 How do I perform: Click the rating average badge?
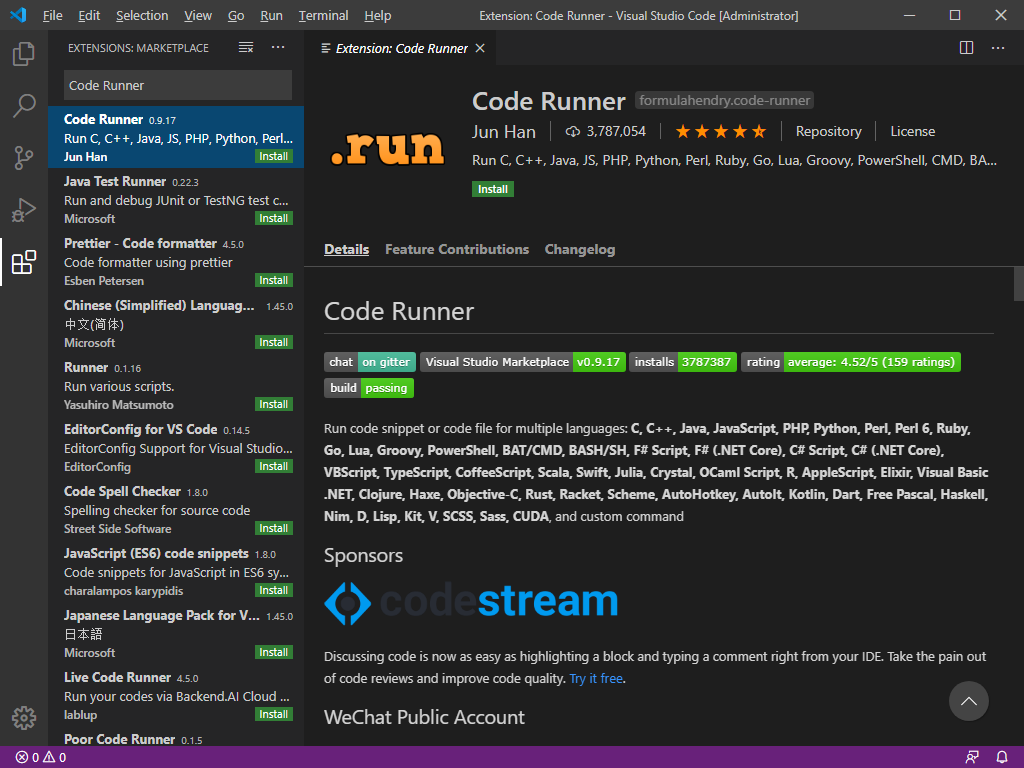tap(850, 362)
